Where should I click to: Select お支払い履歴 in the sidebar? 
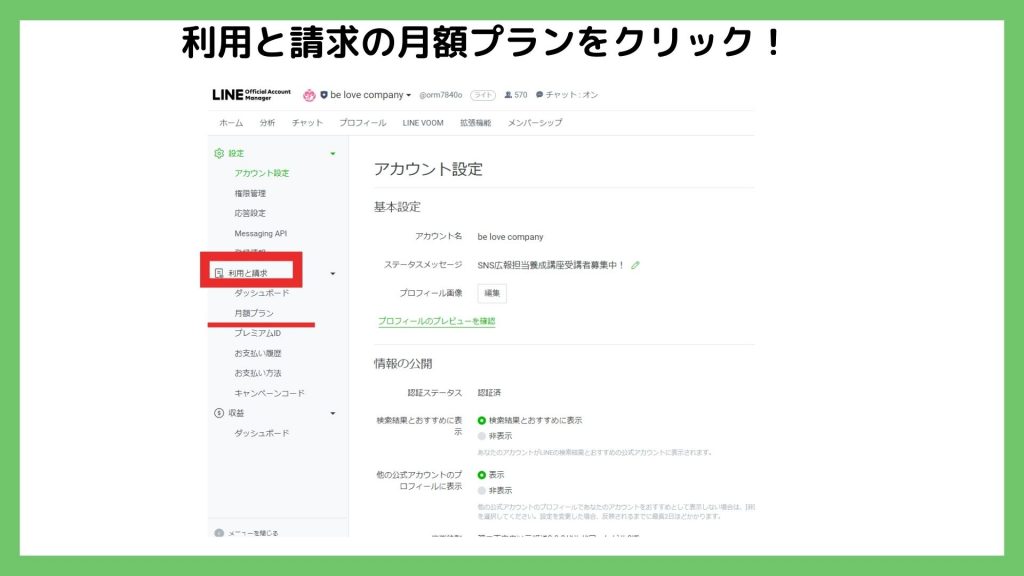[258, 353]
